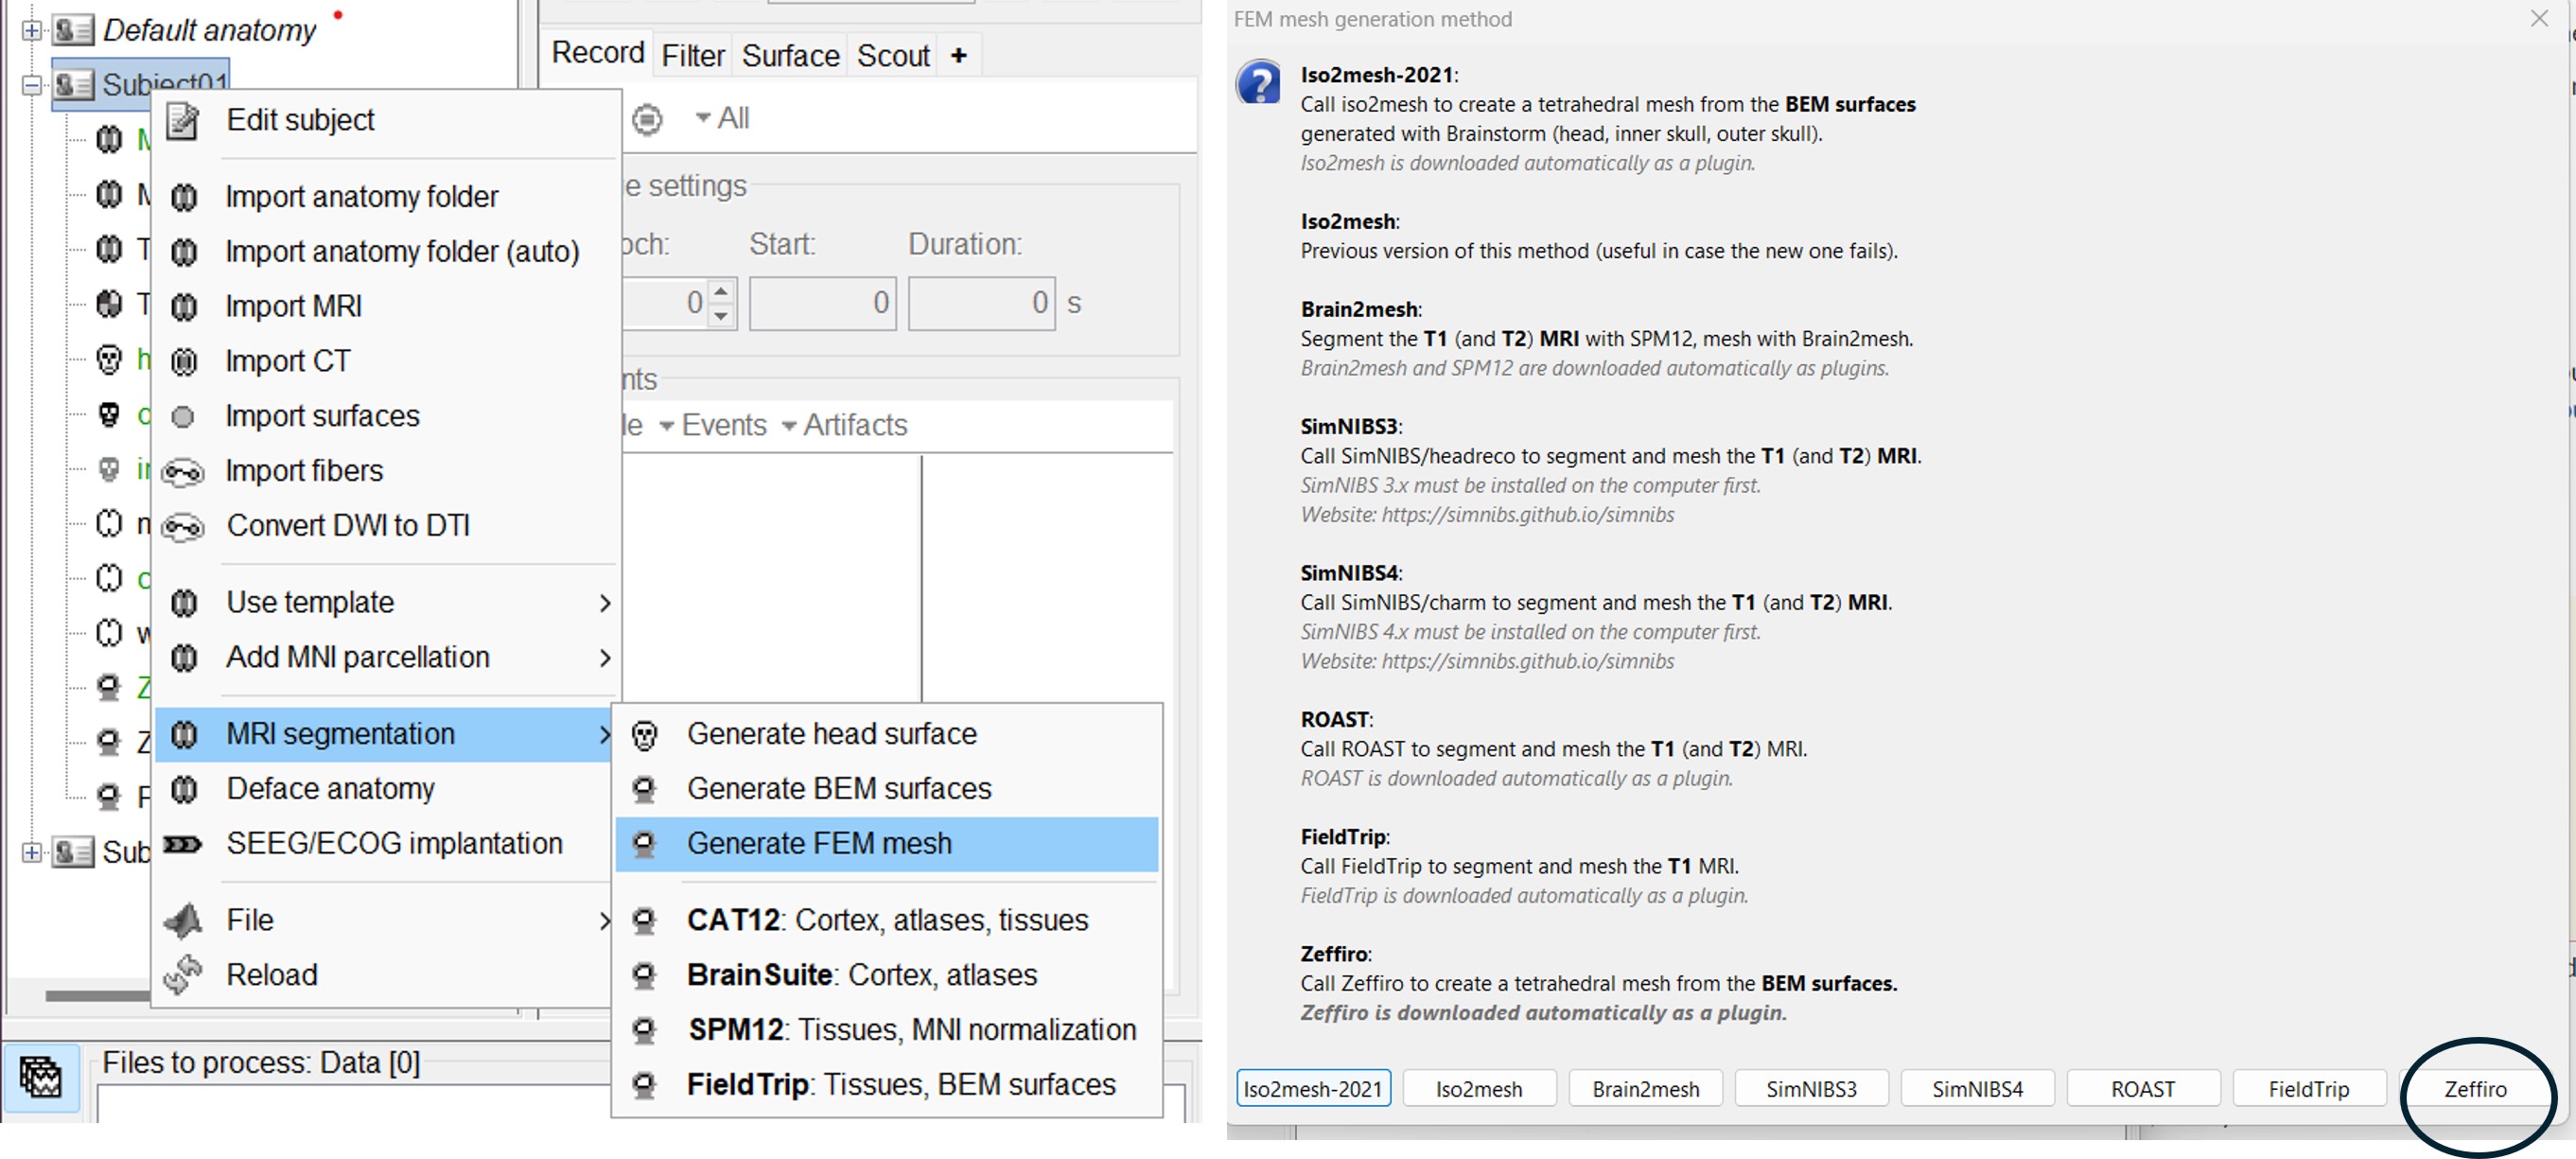Click the circular icon beside the All dropdown
This screenshot has width=2576, height=1159.
click(647, 119)
